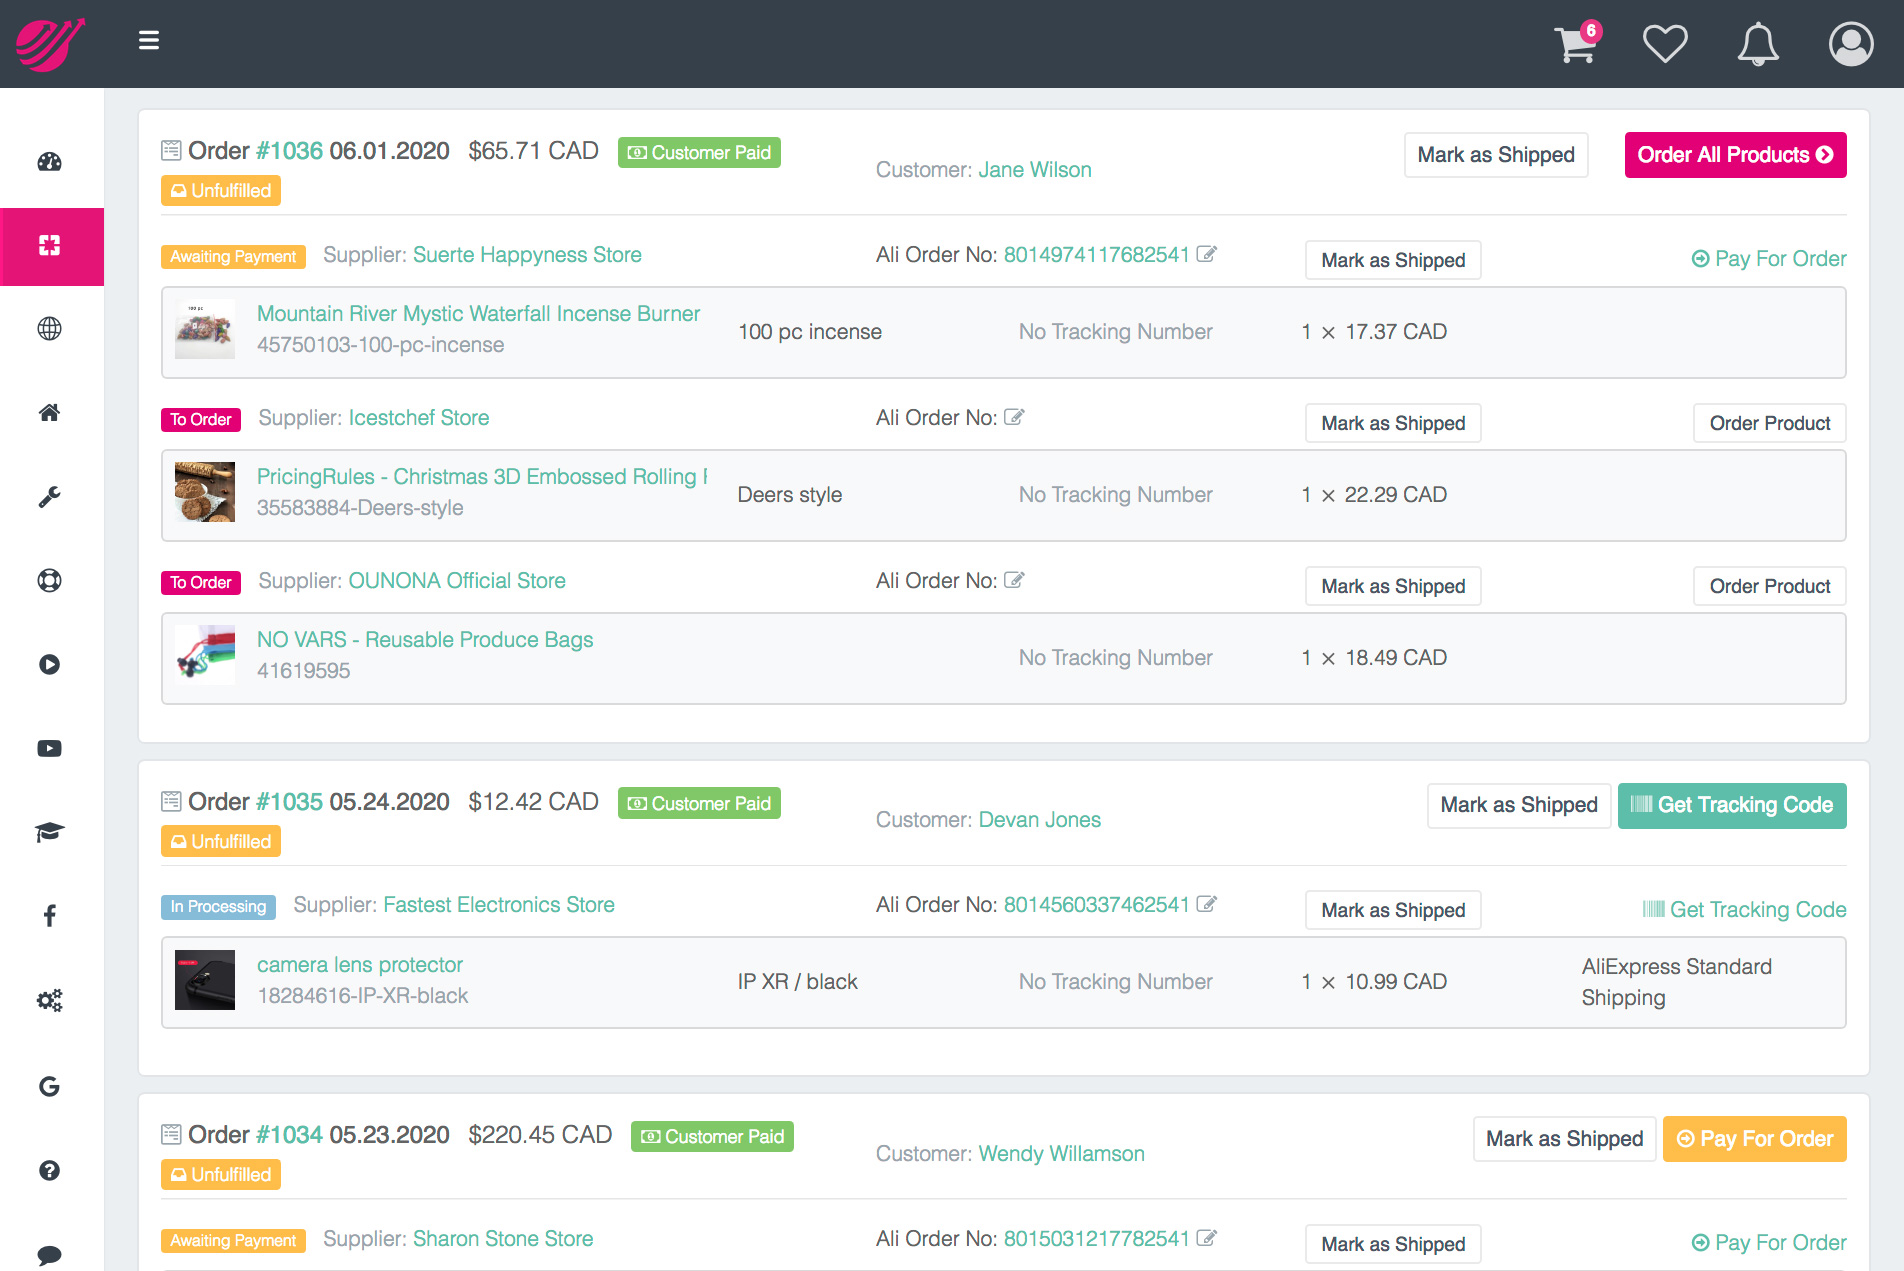Click Pay For Order link for Sharon Stone Store

pyautogui.click(x=1769, y=1243)
